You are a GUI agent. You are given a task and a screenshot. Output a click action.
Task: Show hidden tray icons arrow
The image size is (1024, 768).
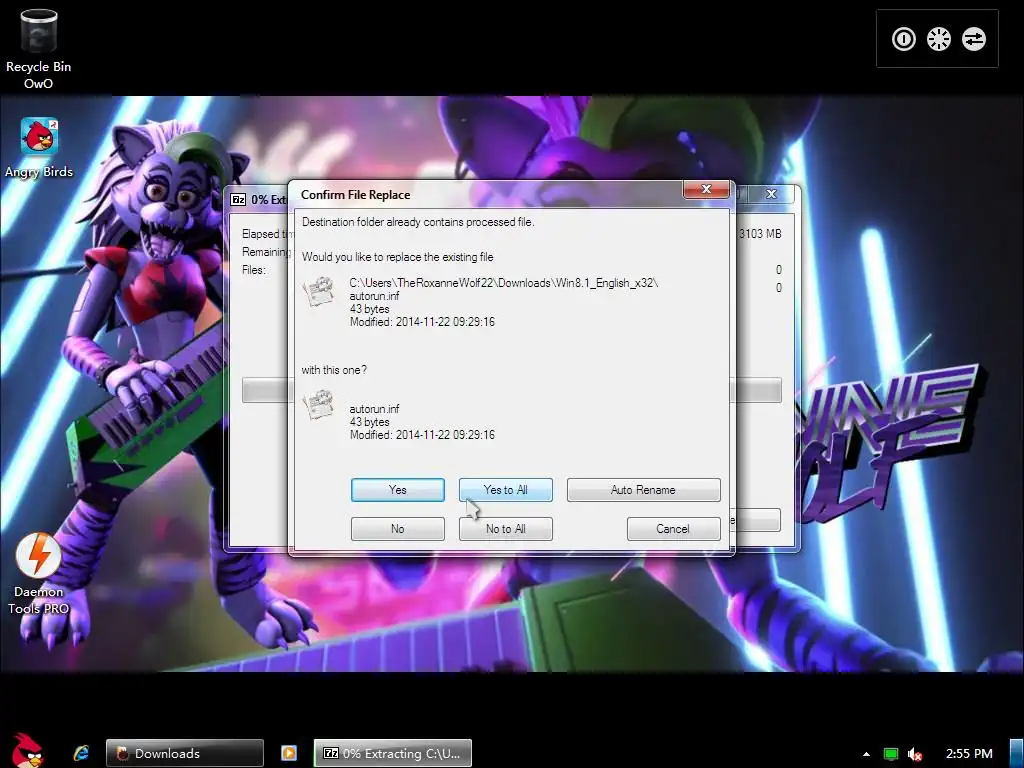tap(866, 754)
